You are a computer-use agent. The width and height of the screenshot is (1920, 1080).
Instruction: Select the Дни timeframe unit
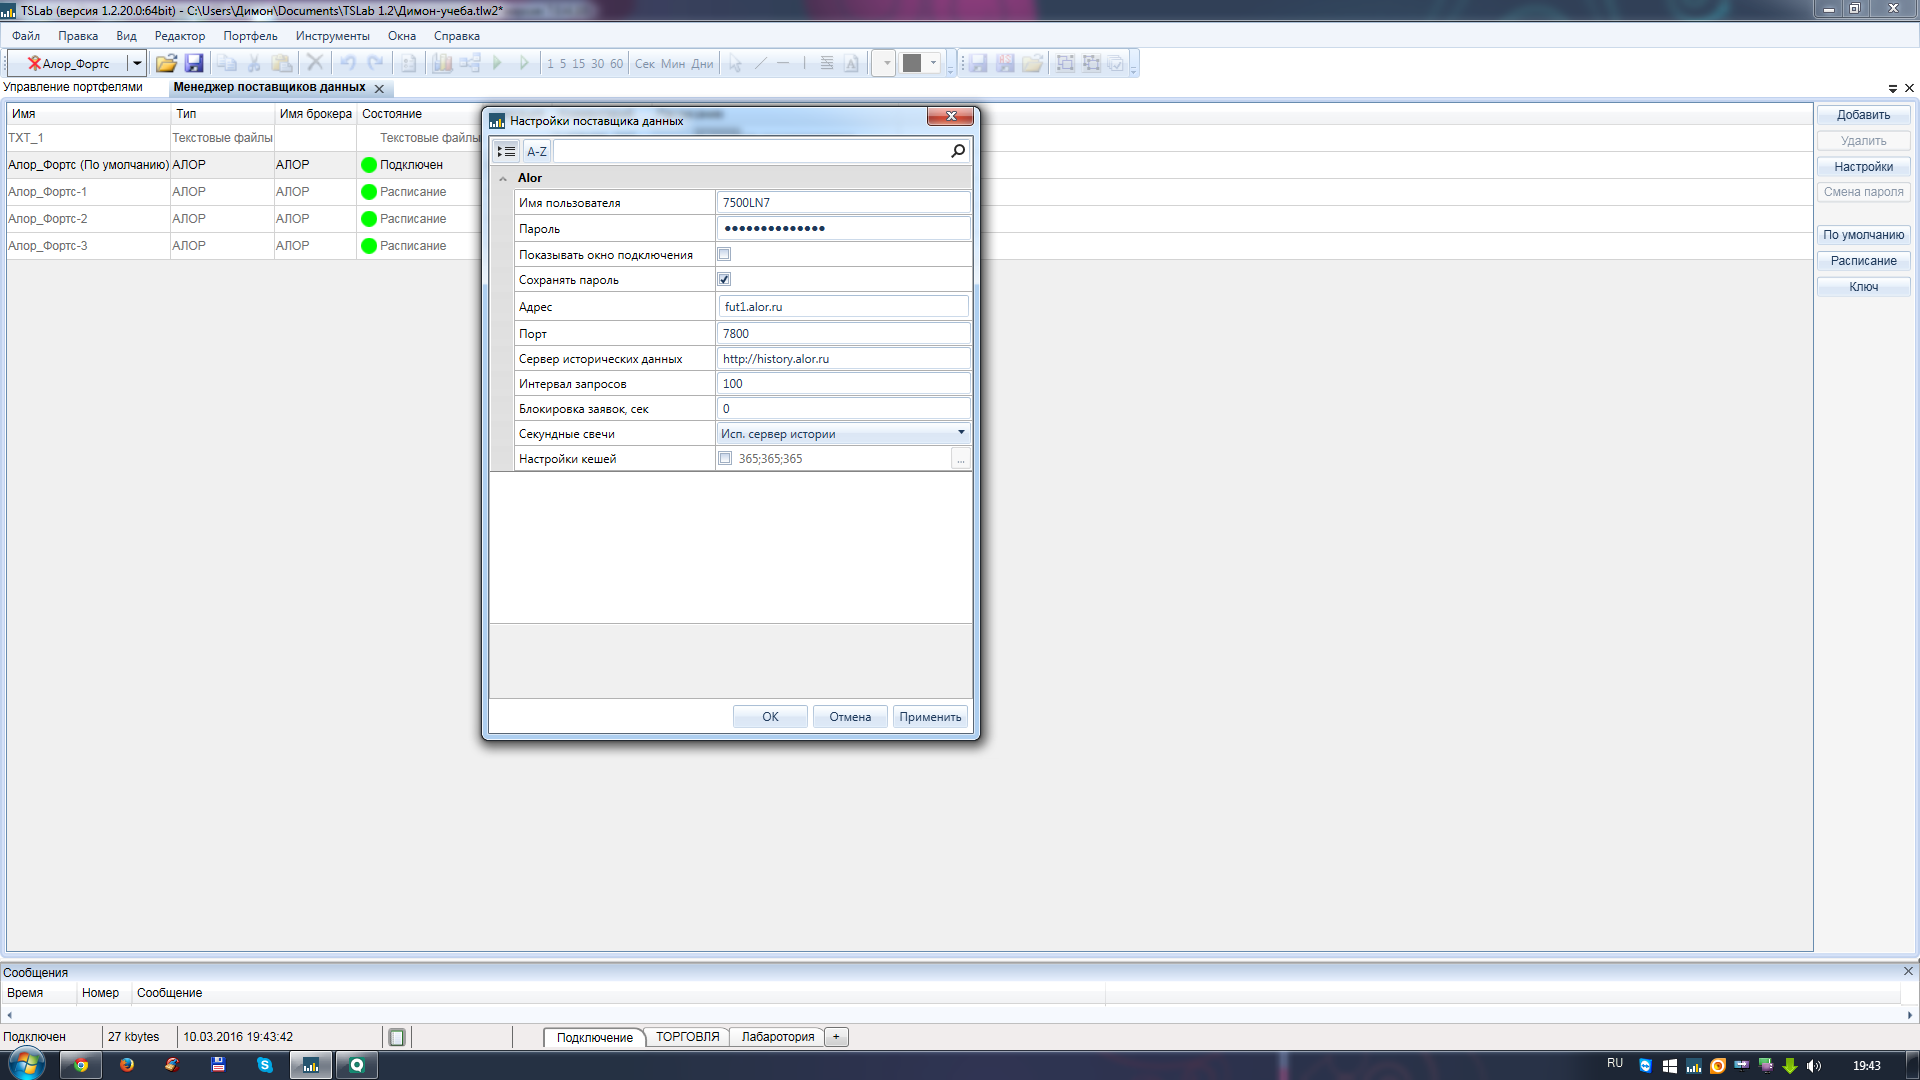(x=702, y=64)
